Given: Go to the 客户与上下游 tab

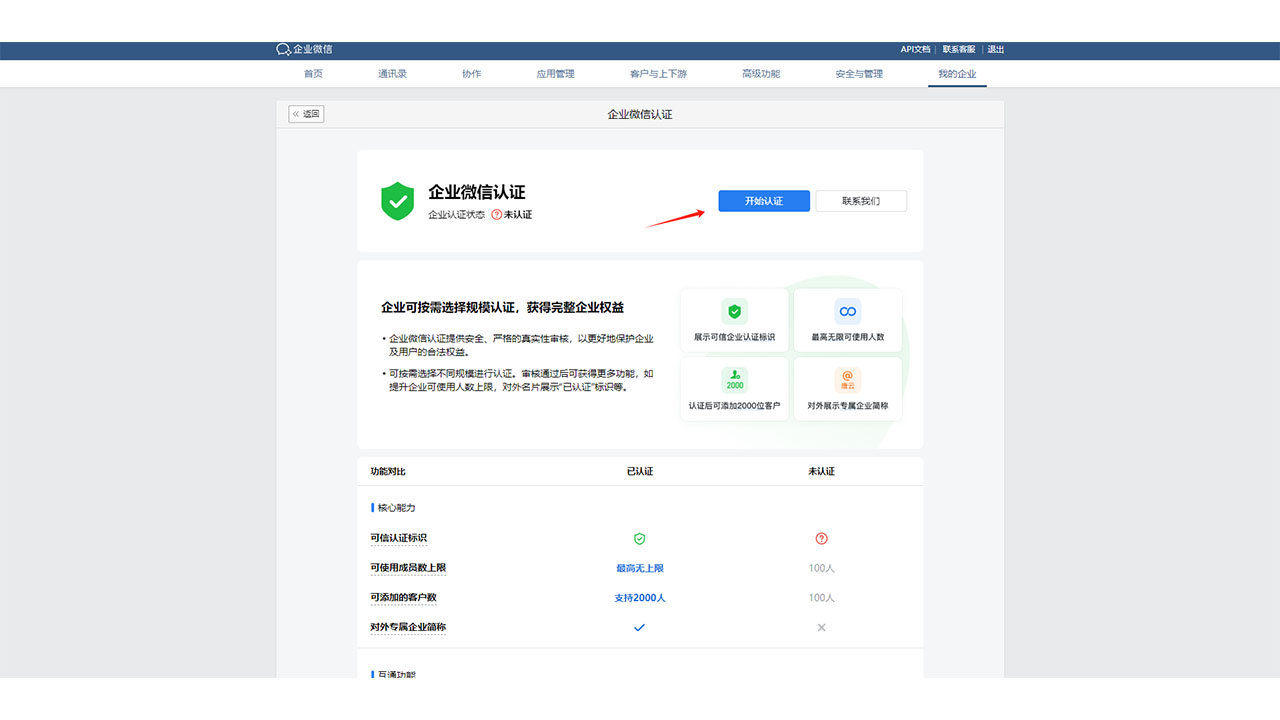Looking at the screenshot, I should tap(658, 74).
